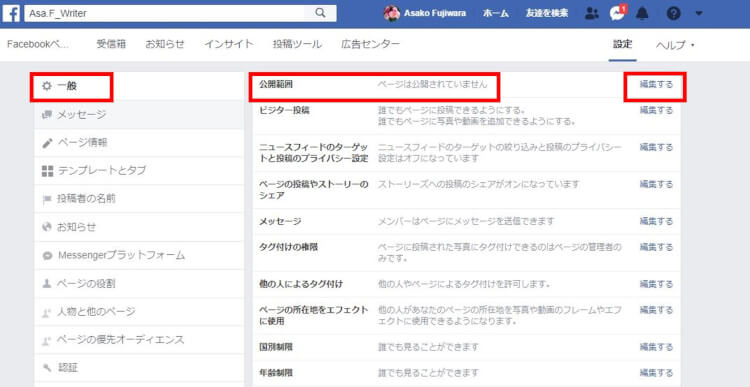Open the インサイト tab

(x=229, y=44)
